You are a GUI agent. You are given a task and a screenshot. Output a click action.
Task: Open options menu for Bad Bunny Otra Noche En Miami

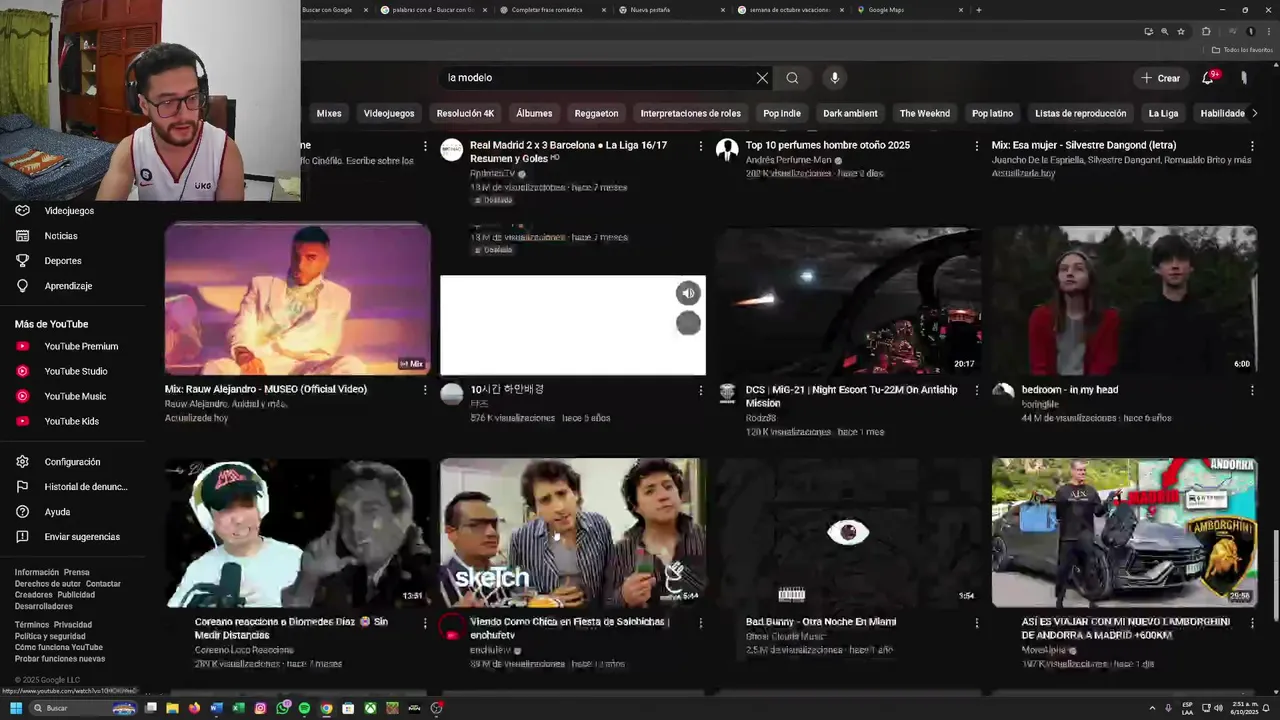coord(976,623)
